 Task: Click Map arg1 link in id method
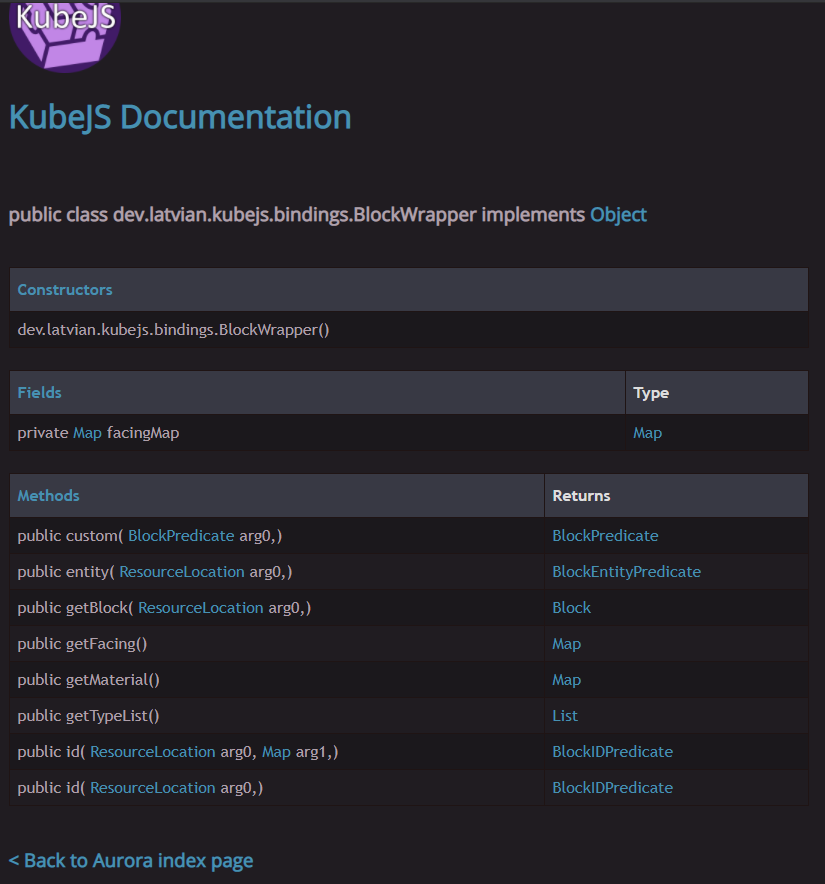(x=276, y=752)
